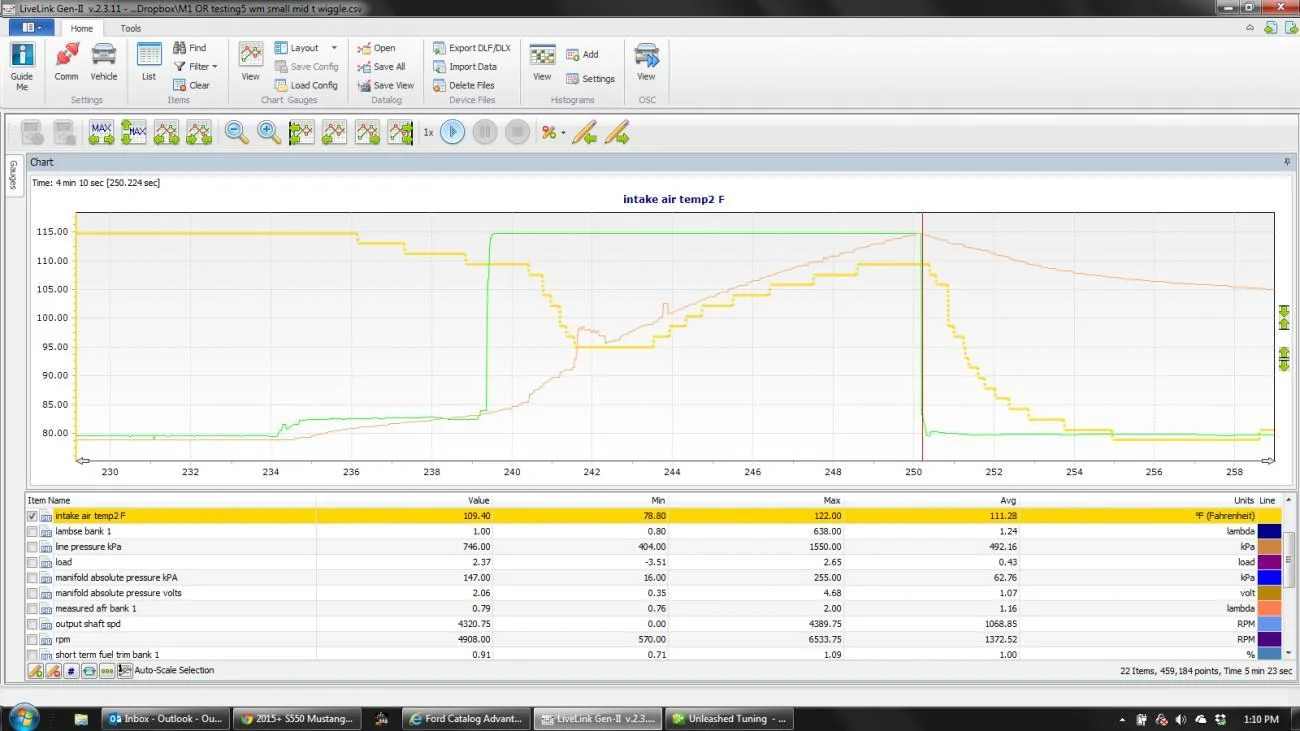Check manifold absolute pressure volts checkbox
The width and height of the screenshot is (1300, 731).
[32, 593]
